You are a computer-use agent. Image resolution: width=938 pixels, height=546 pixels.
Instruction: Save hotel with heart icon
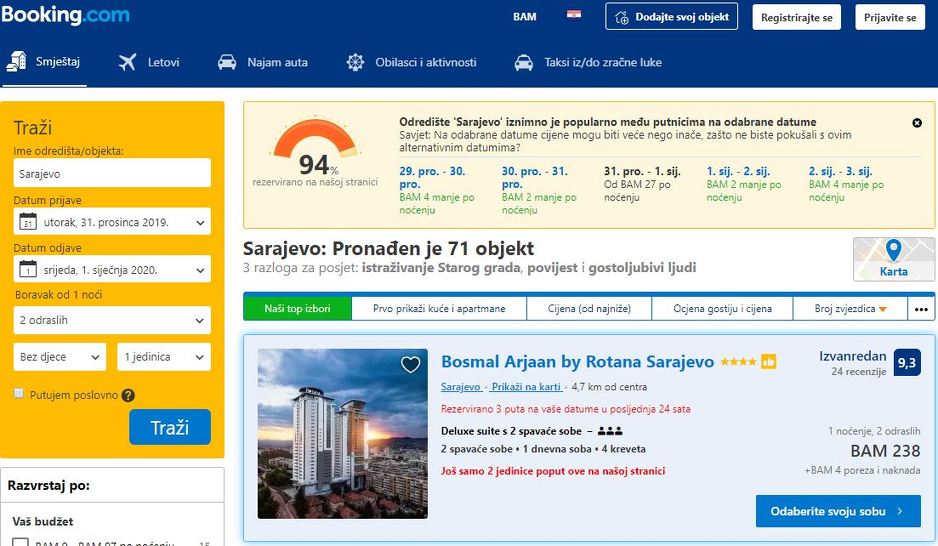410,364
